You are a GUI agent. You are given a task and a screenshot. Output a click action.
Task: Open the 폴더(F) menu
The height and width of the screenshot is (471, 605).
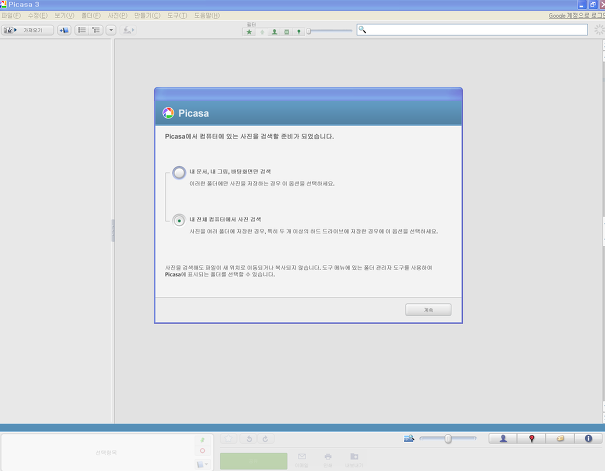91,15
